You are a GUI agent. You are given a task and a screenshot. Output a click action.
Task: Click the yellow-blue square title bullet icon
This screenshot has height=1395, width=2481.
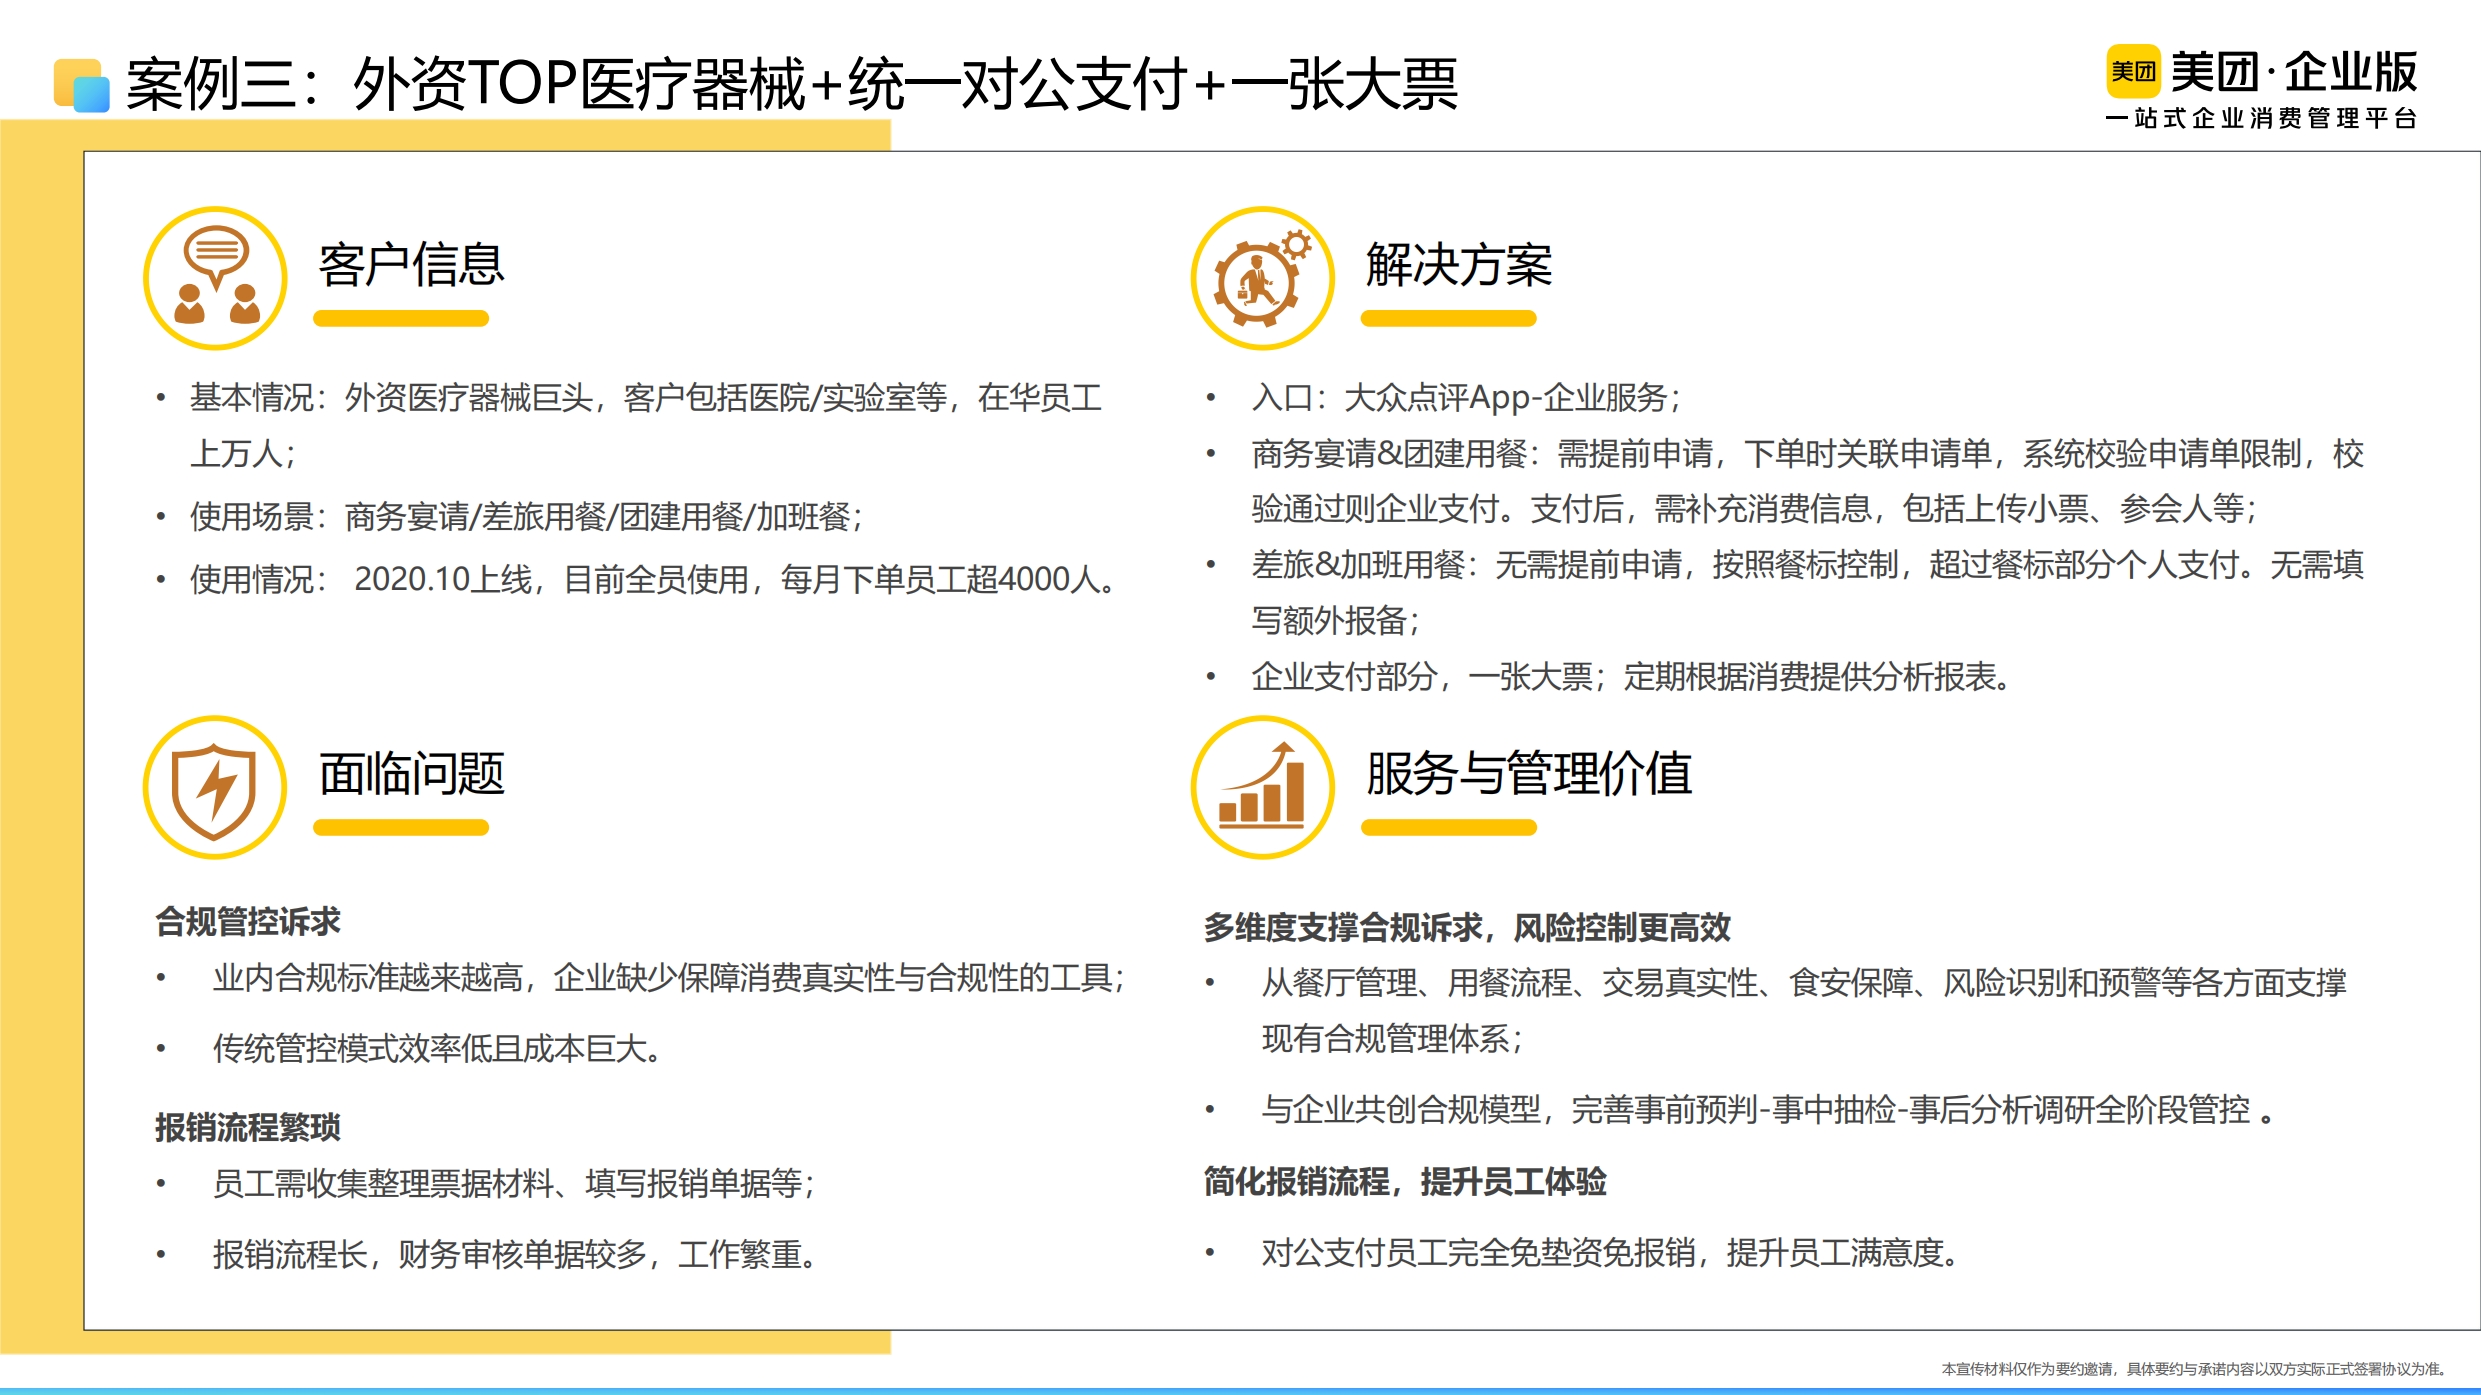coord(81,85)
